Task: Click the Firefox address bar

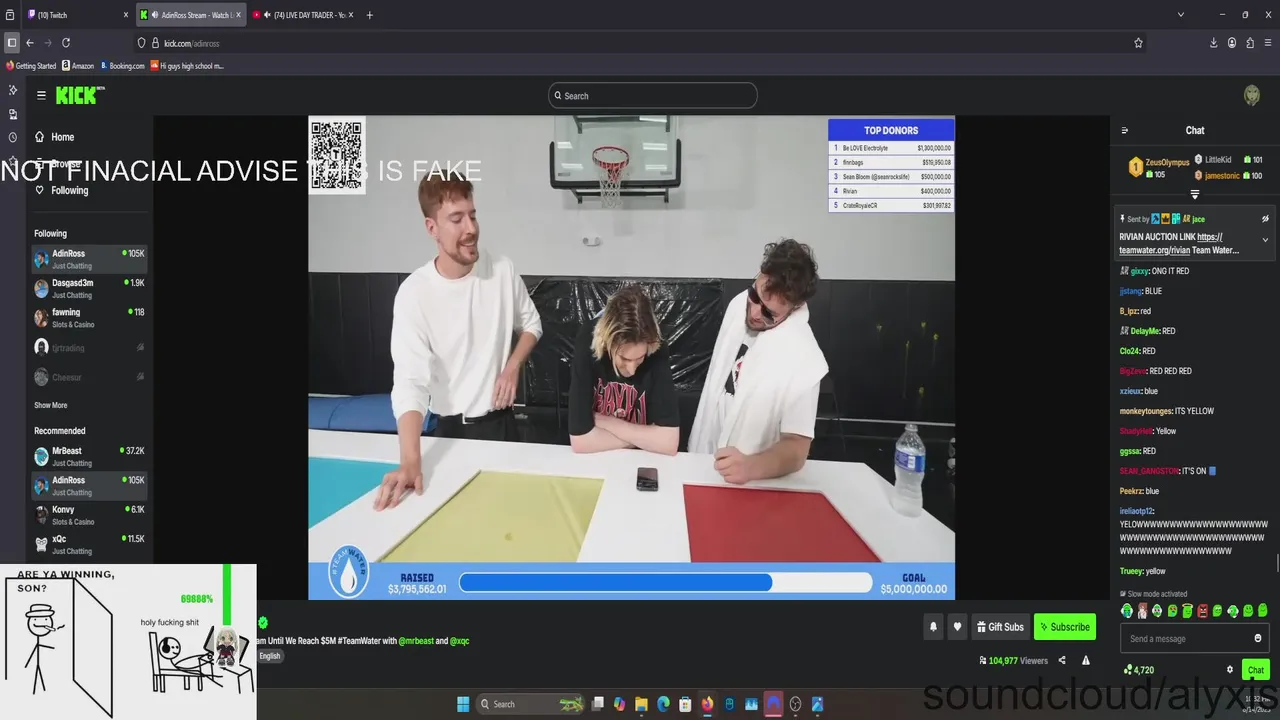Action: tap(640, 43)
